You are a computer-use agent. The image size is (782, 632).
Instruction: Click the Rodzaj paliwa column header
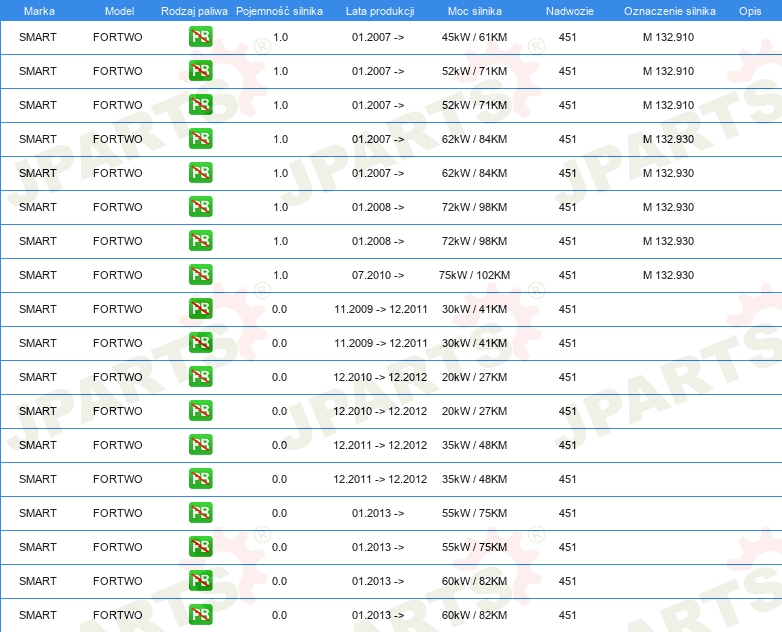(194, 11)
